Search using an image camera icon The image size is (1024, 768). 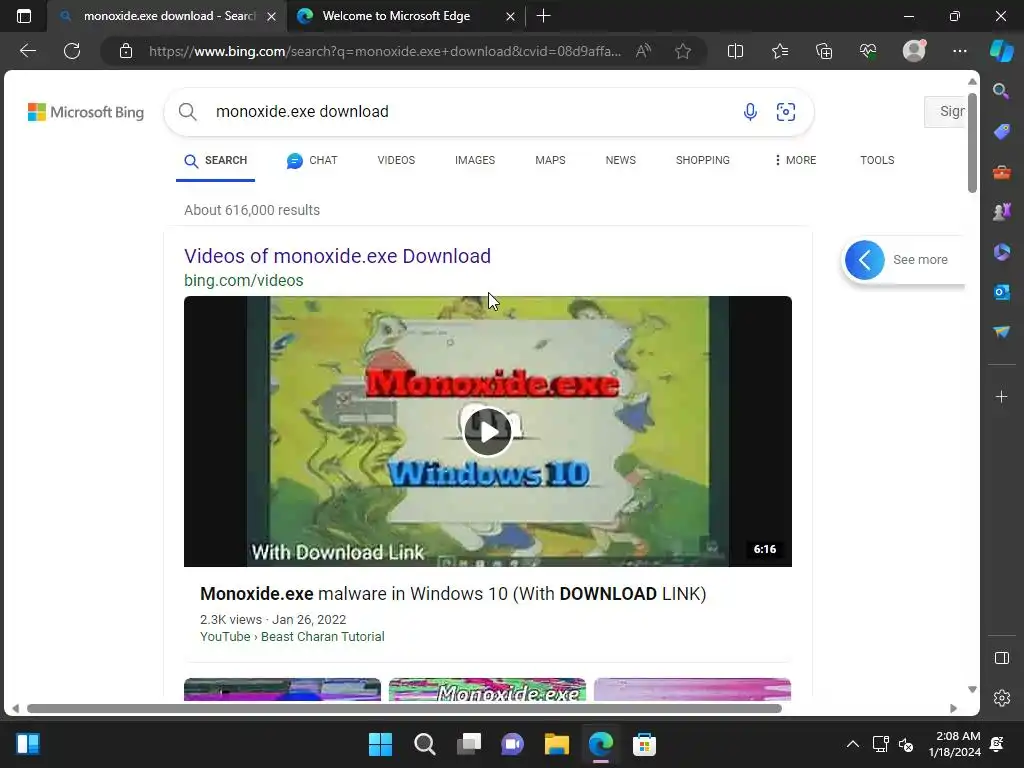click(786, 112)
